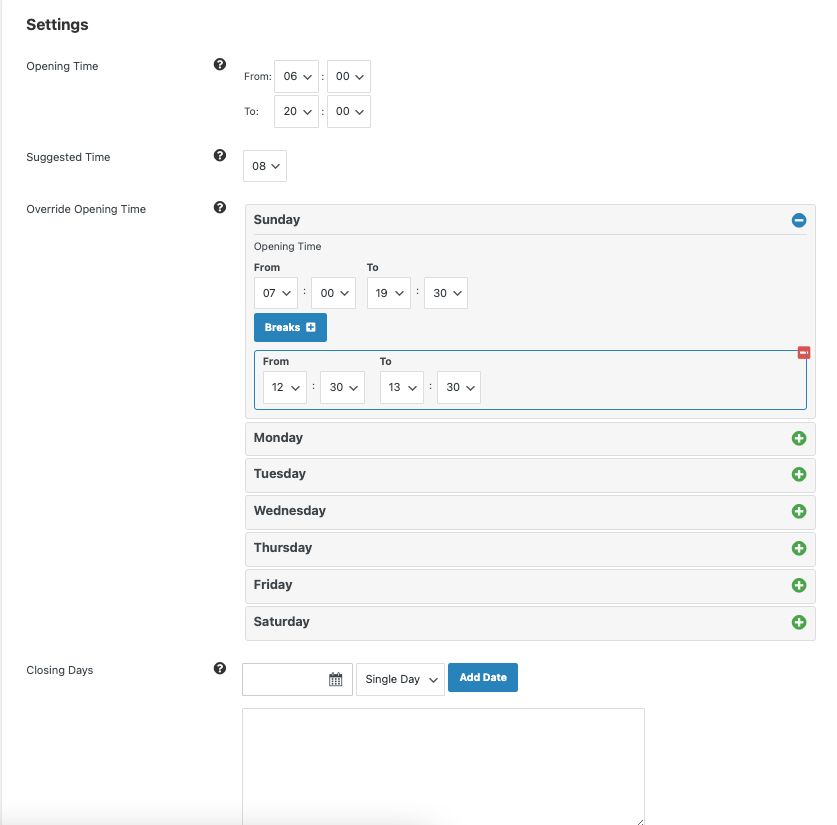Click help icon beside Suggested Time
Screen dimensions: 837x825
(219, 155)
